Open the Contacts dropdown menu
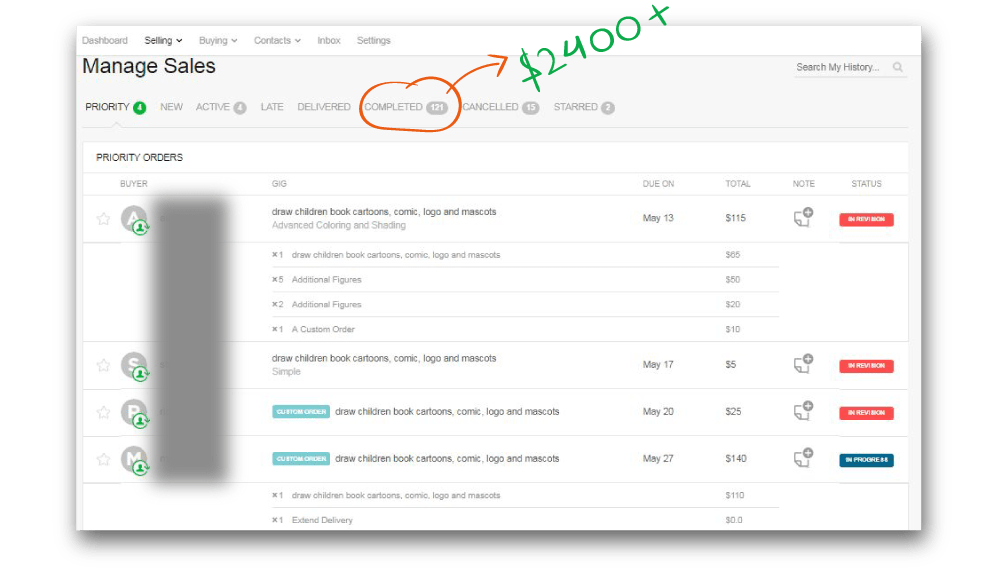 click(x=277, y=40)
